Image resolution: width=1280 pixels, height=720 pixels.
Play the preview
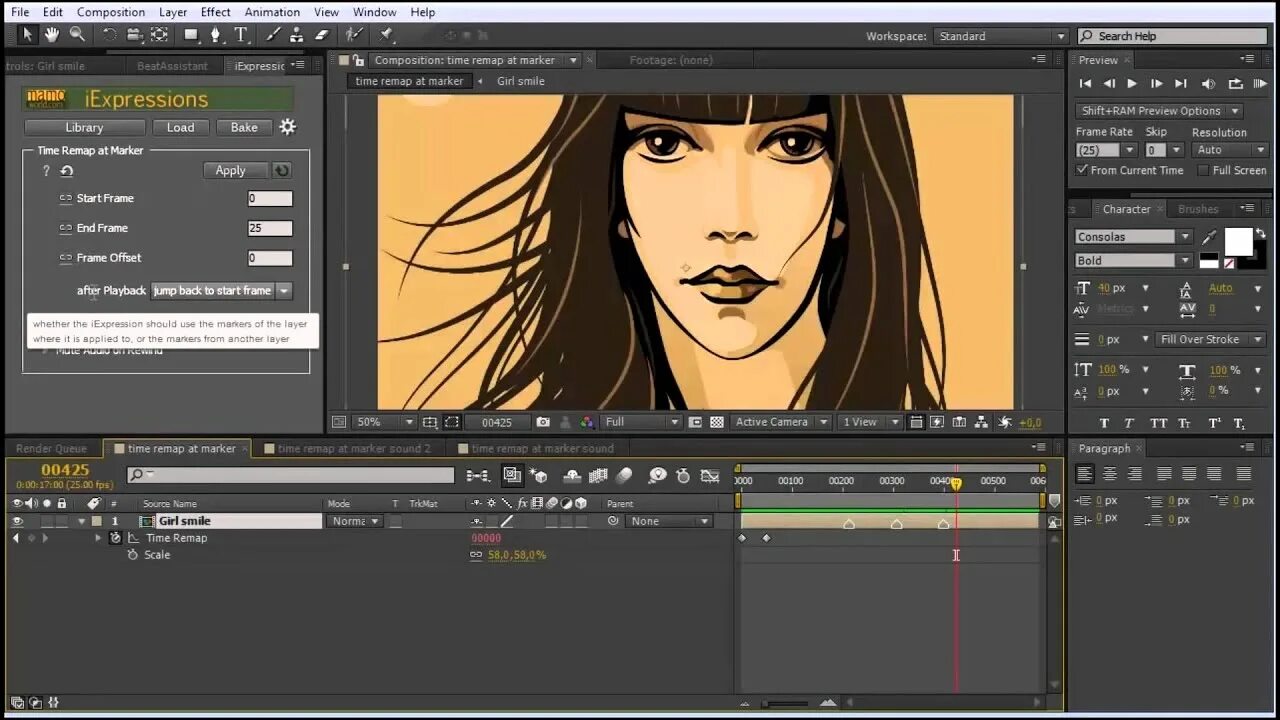pos(1132,84)
